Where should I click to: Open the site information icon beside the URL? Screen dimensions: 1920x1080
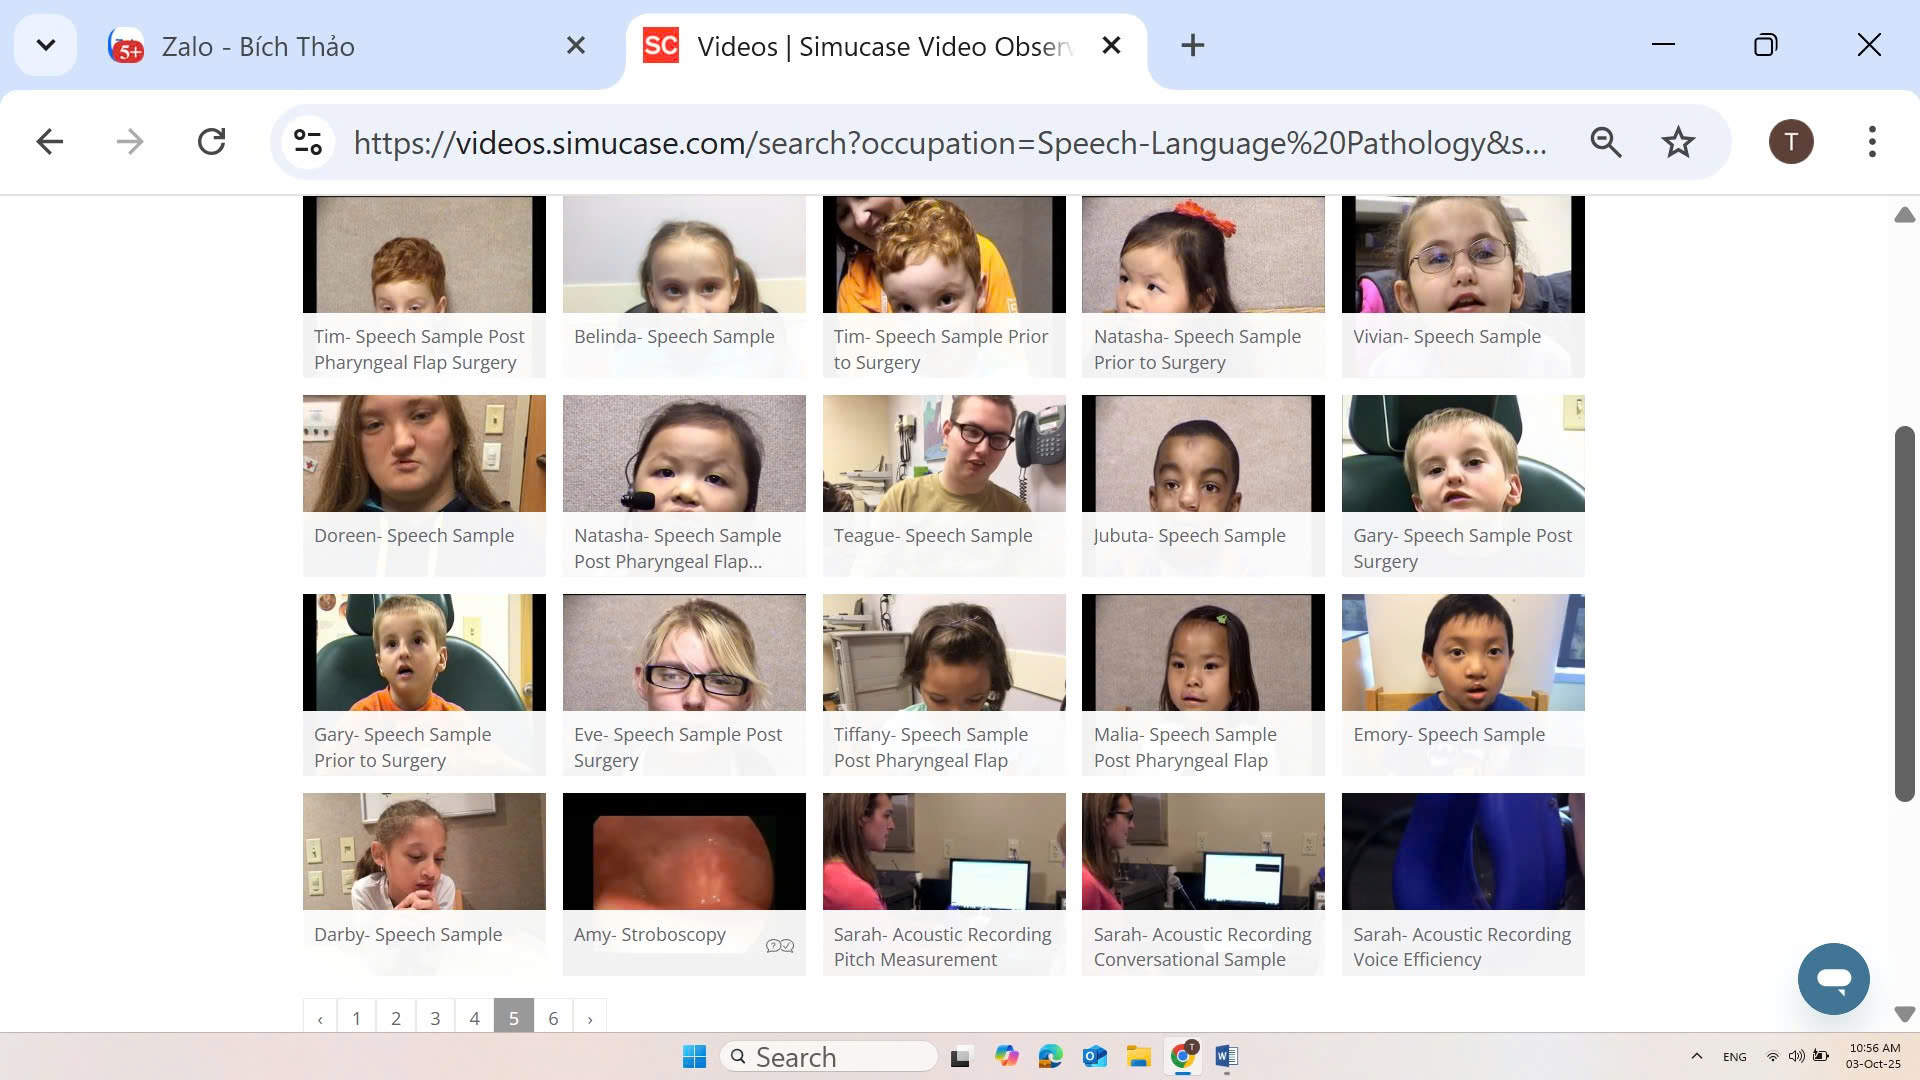click(308, 142)
